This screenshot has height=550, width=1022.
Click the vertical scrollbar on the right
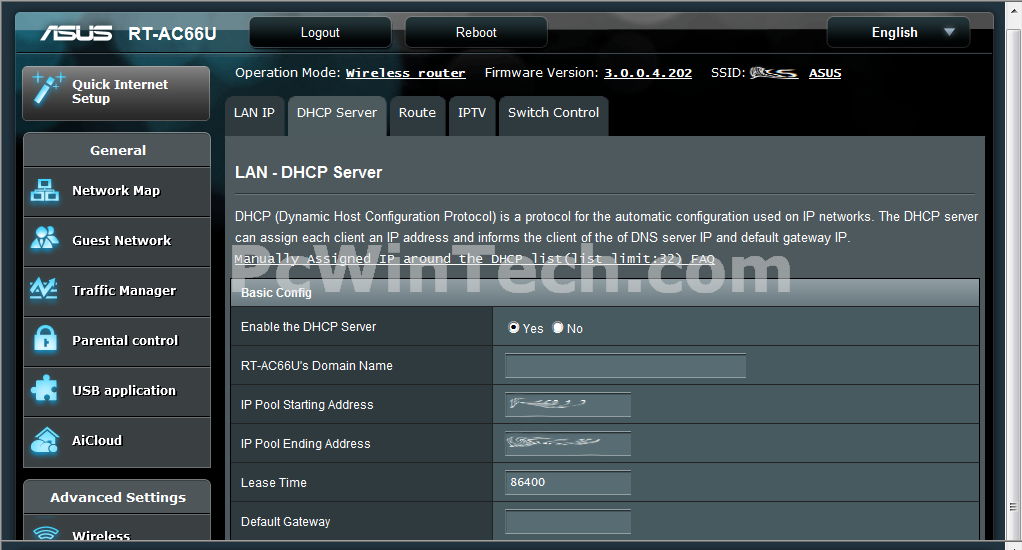pos(1012,274)
